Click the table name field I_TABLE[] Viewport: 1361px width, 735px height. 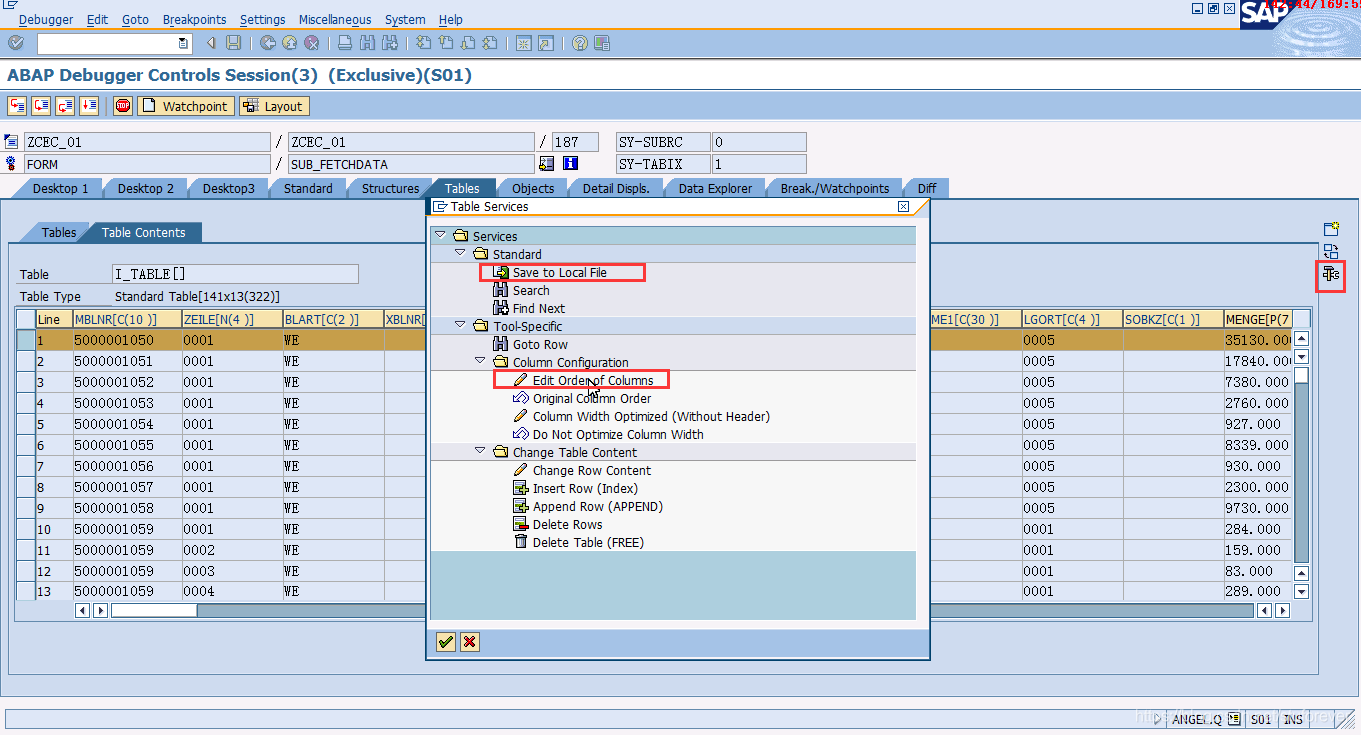pyautogui.click(x=235, y=273)
